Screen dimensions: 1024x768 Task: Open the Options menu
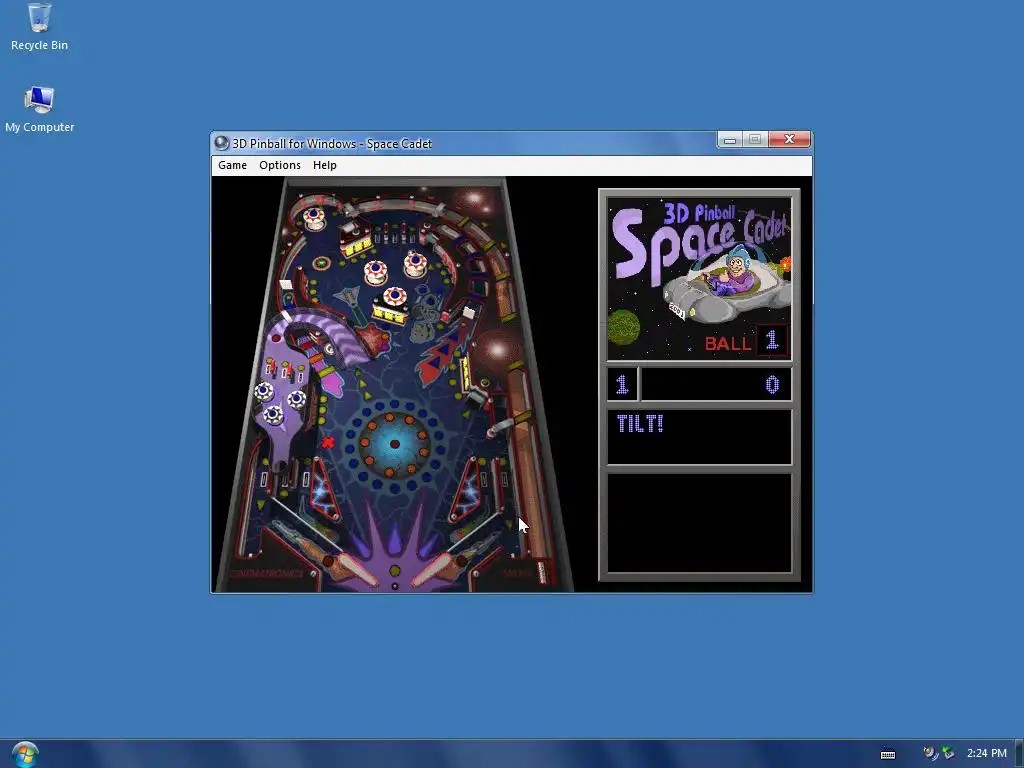[x=280, y=165]
